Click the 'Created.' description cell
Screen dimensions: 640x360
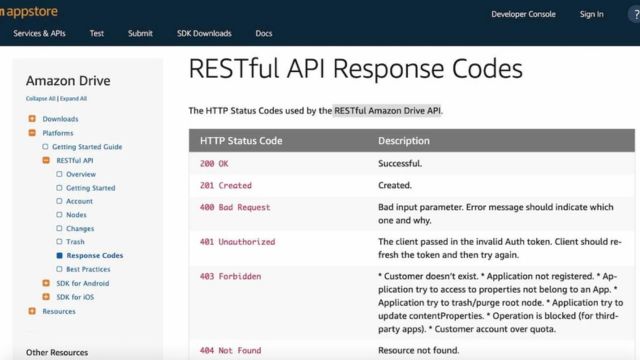pos(395,185)
